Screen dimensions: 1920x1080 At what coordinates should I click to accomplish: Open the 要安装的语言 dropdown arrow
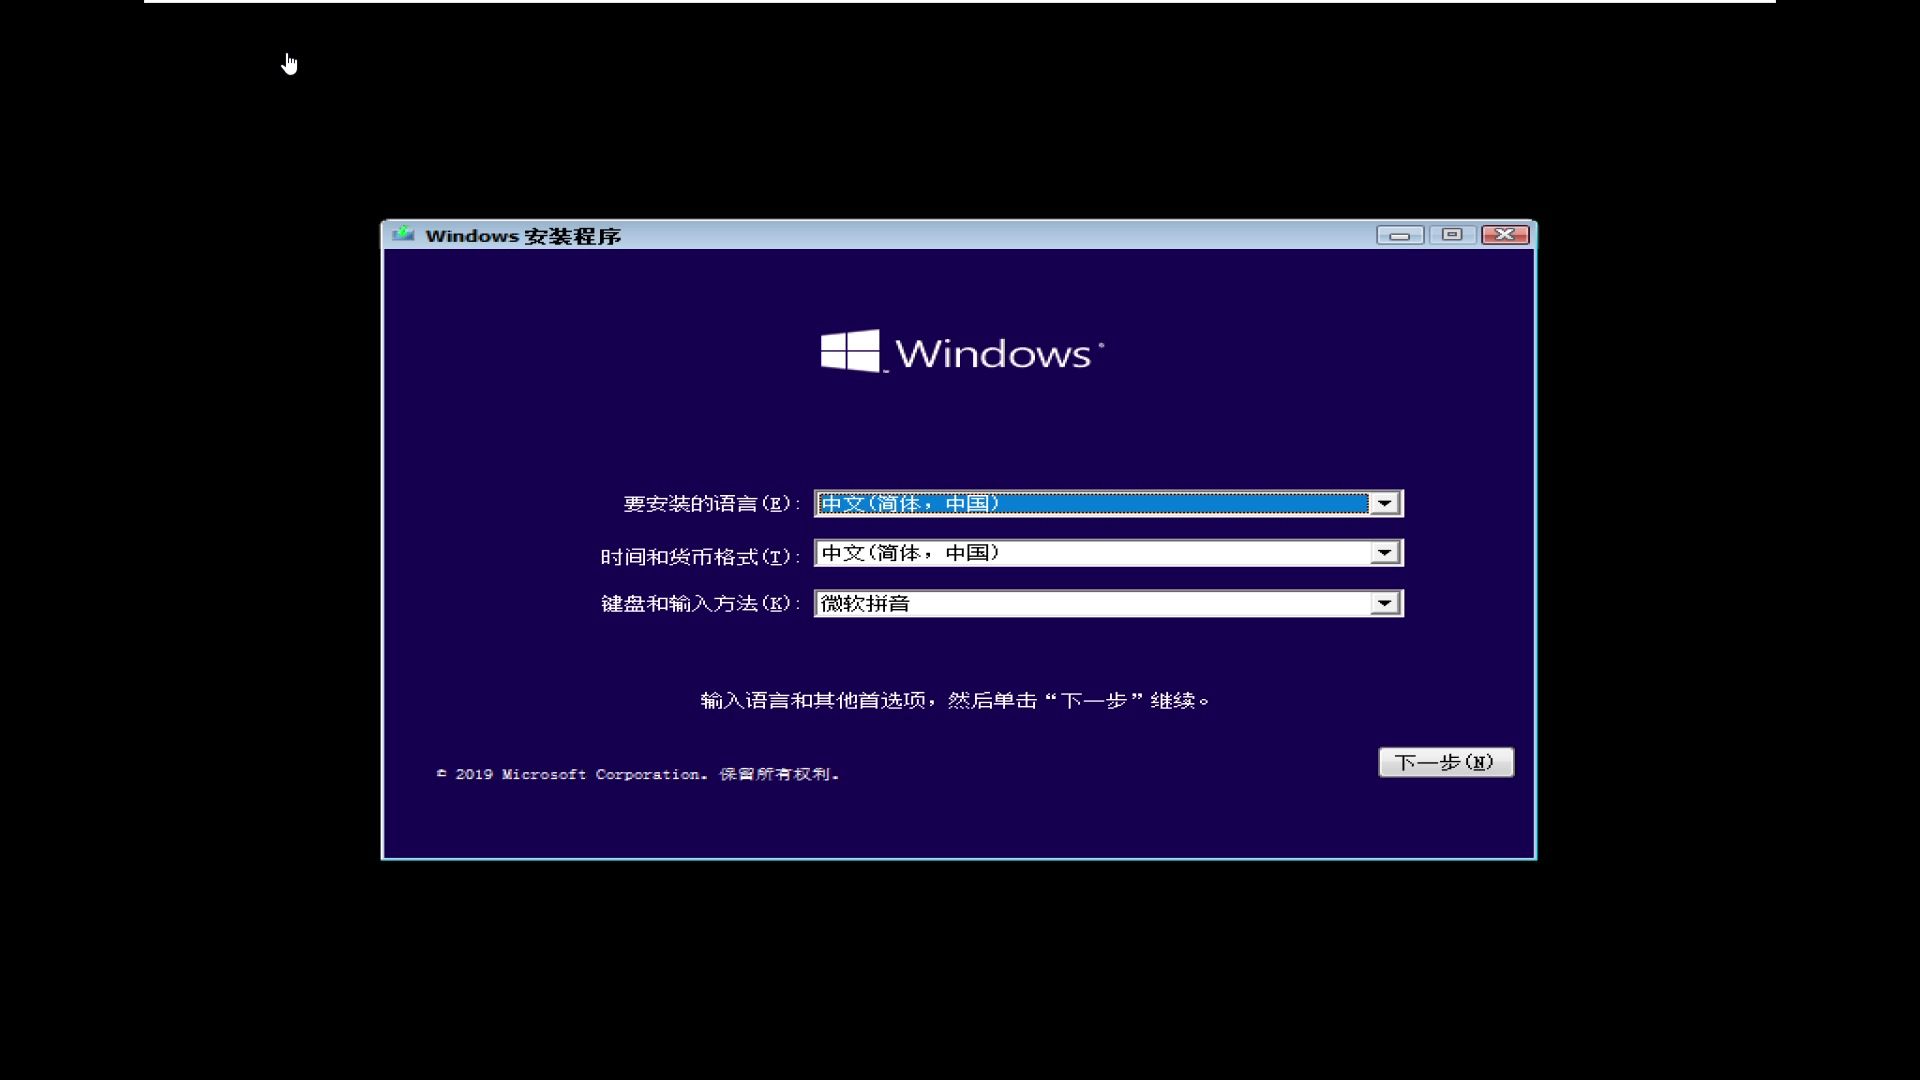point(1385,503)
